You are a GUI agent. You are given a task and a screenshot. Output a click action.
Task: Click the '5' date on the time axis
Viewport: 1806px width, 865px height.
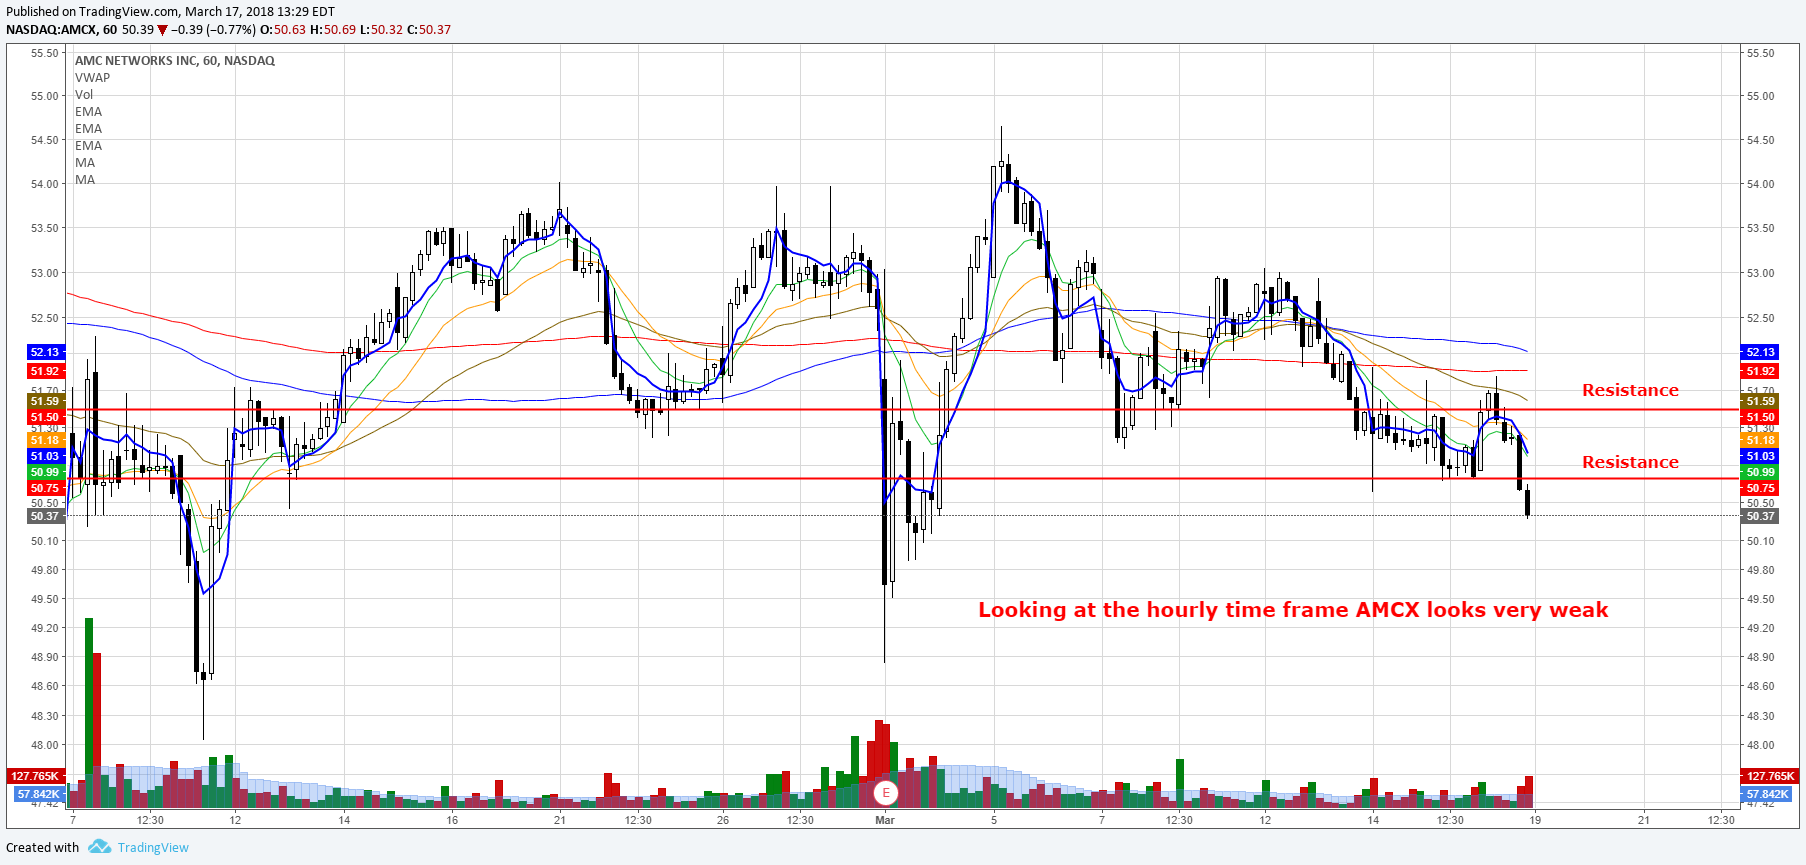pyautogui.click(x=994, y=820)
